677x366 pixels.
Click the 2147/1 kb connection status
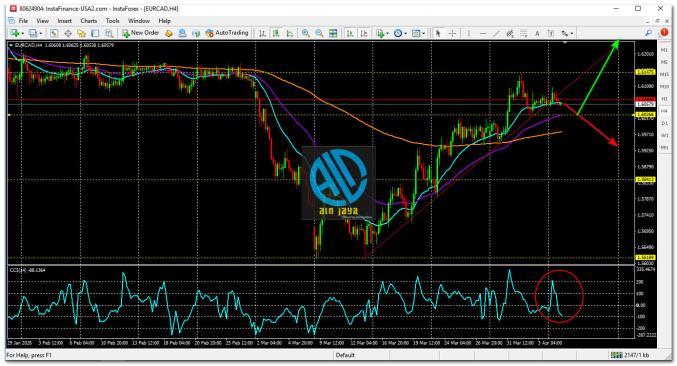(630, 355)
